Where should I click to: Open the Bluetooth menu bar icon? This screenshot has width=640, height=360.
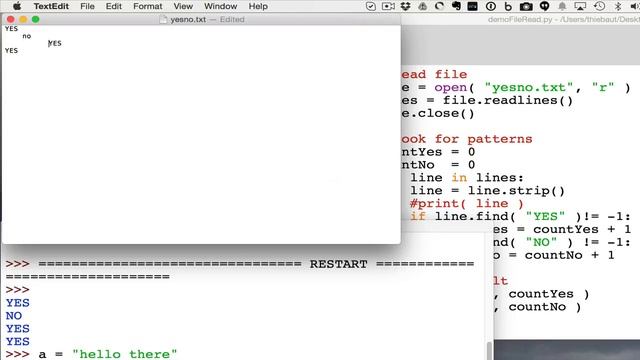coord(618,6)
